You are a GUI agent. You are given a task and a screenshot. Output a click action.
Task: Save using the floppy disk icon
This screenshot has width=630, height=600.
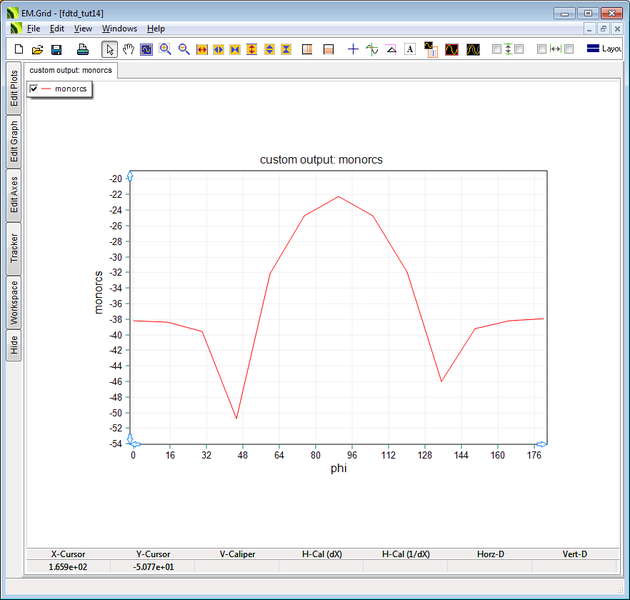[56, 49]
